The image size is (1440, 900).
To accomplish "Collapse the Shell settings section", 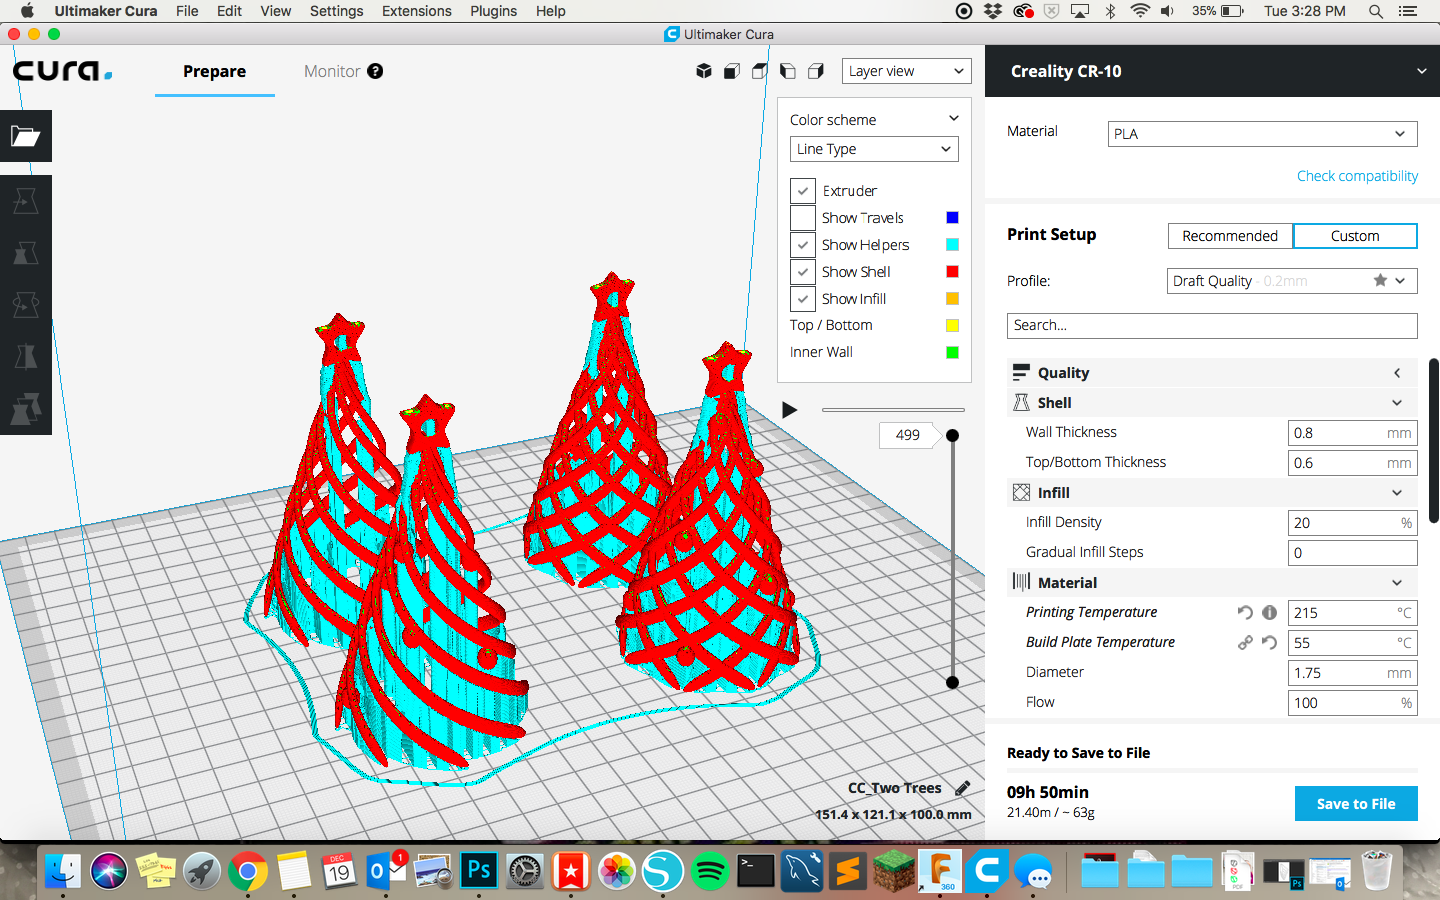I will tap(1212, 403).
